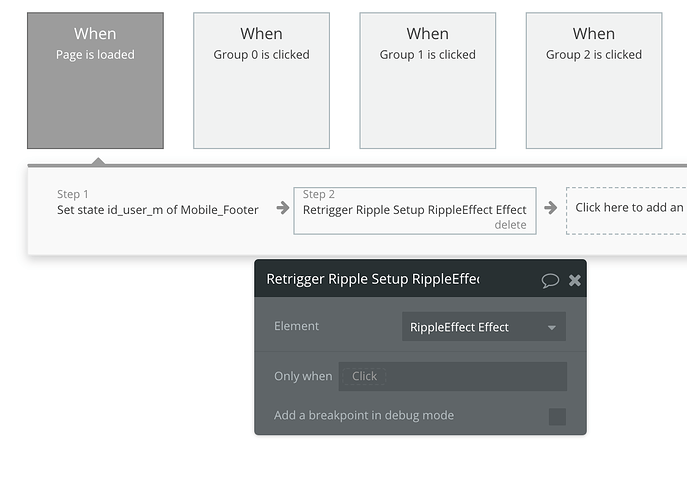Viewport: 687px width, 500px height.
Task: Open the comment bubble in action popup
Action: click(x=550, y=280)
